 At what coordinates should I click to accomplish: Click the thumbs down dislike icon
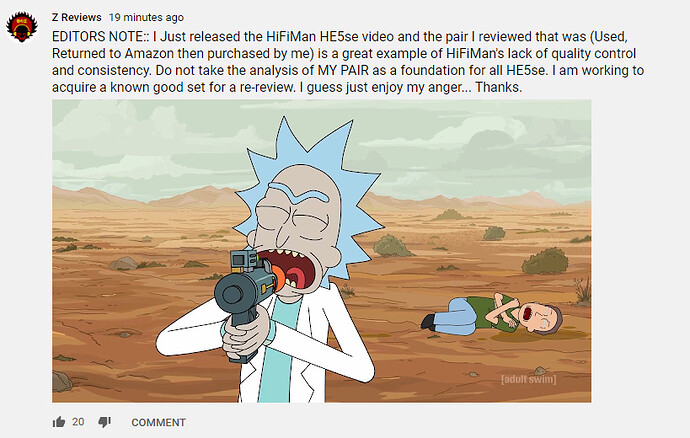point(105,422)
